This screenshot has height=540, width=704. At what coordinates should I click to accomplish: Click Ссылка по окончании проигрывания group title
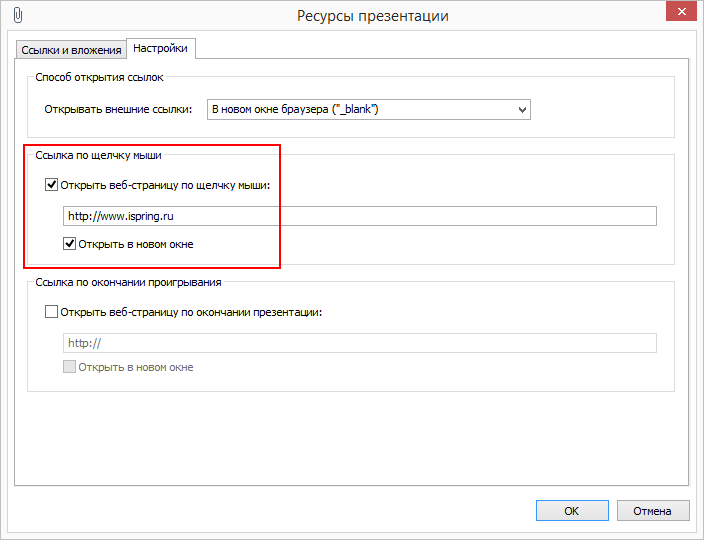[128, 282]
